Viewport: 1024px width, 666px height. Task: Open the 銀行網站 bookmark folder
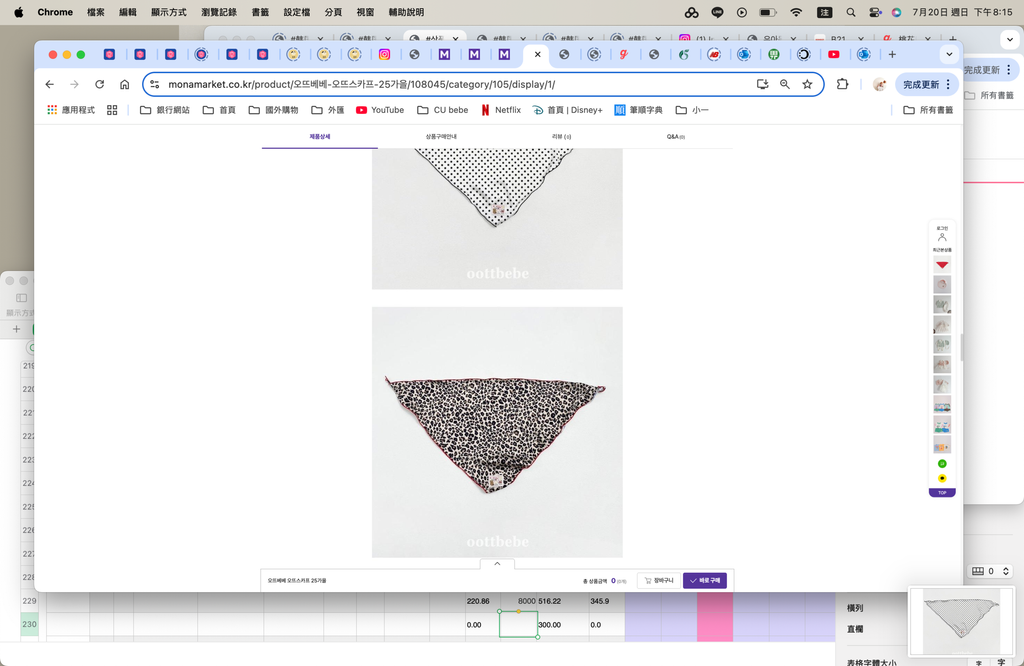pos(165,110)
